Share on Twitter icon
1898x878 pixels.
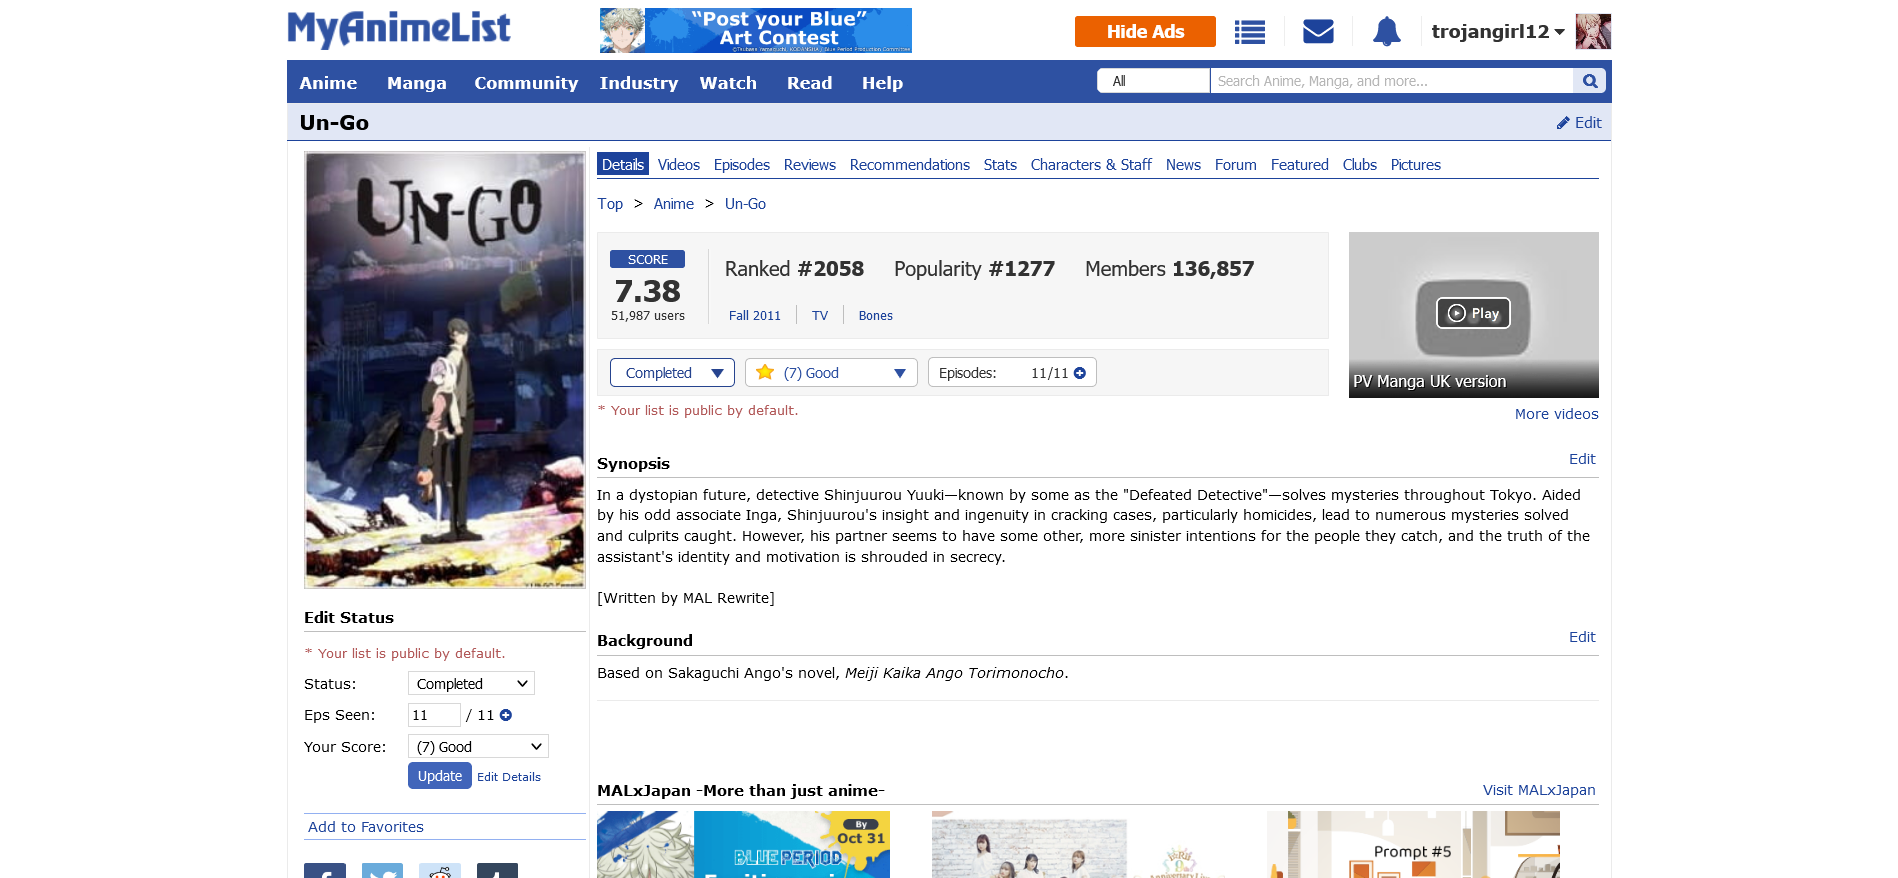click(382, 870)
